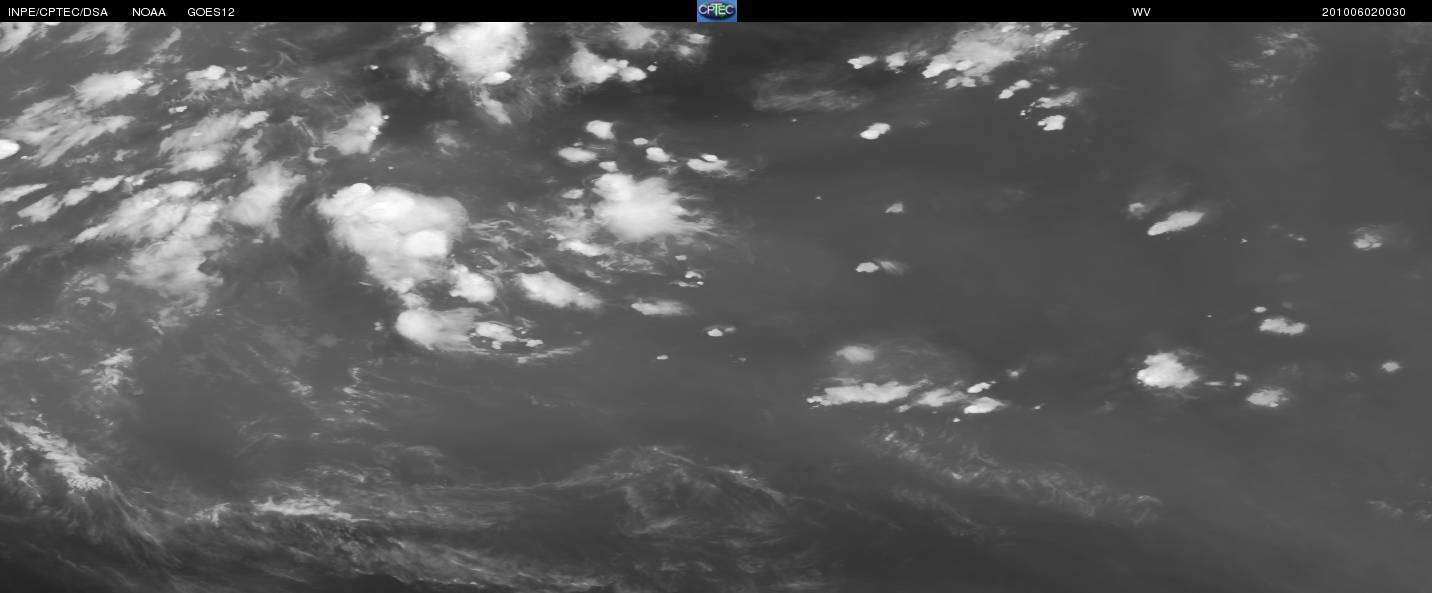Viewport: 1432px width, 593px height.
Task: Click the GOES12 satellite label
Action: [x=211, y=12]
